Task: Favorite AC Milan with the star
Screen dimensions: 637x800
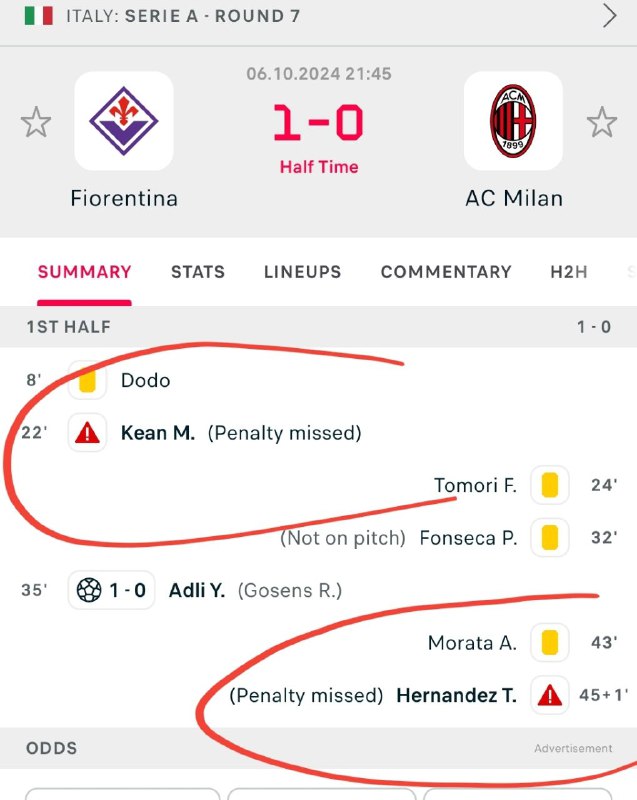Action: click(601, 123)
